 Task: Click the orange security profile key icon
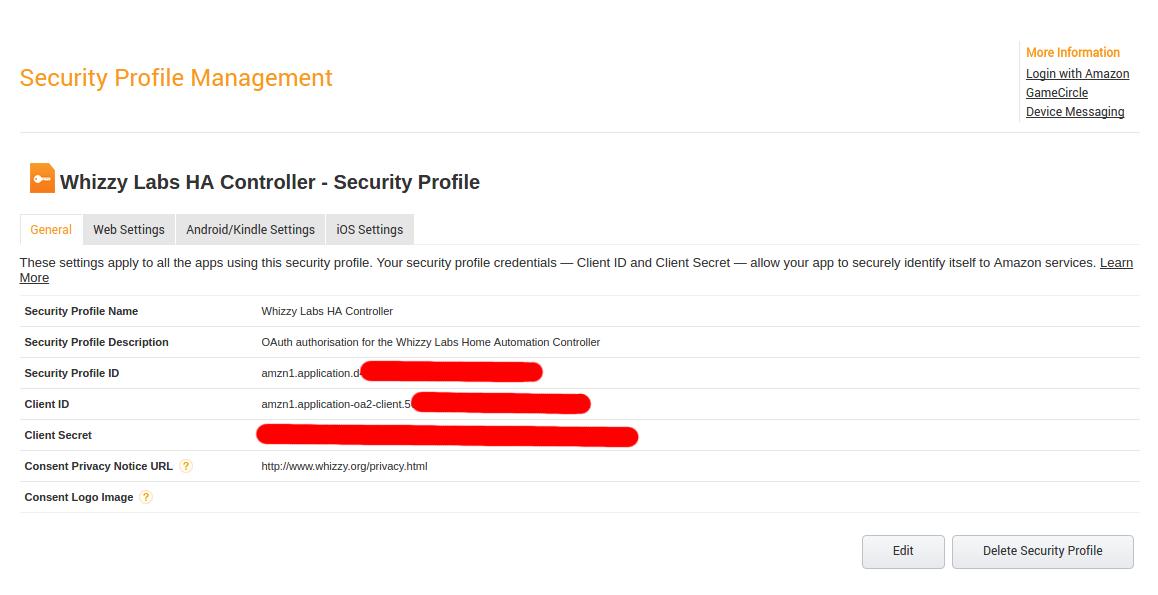point(42,178)
